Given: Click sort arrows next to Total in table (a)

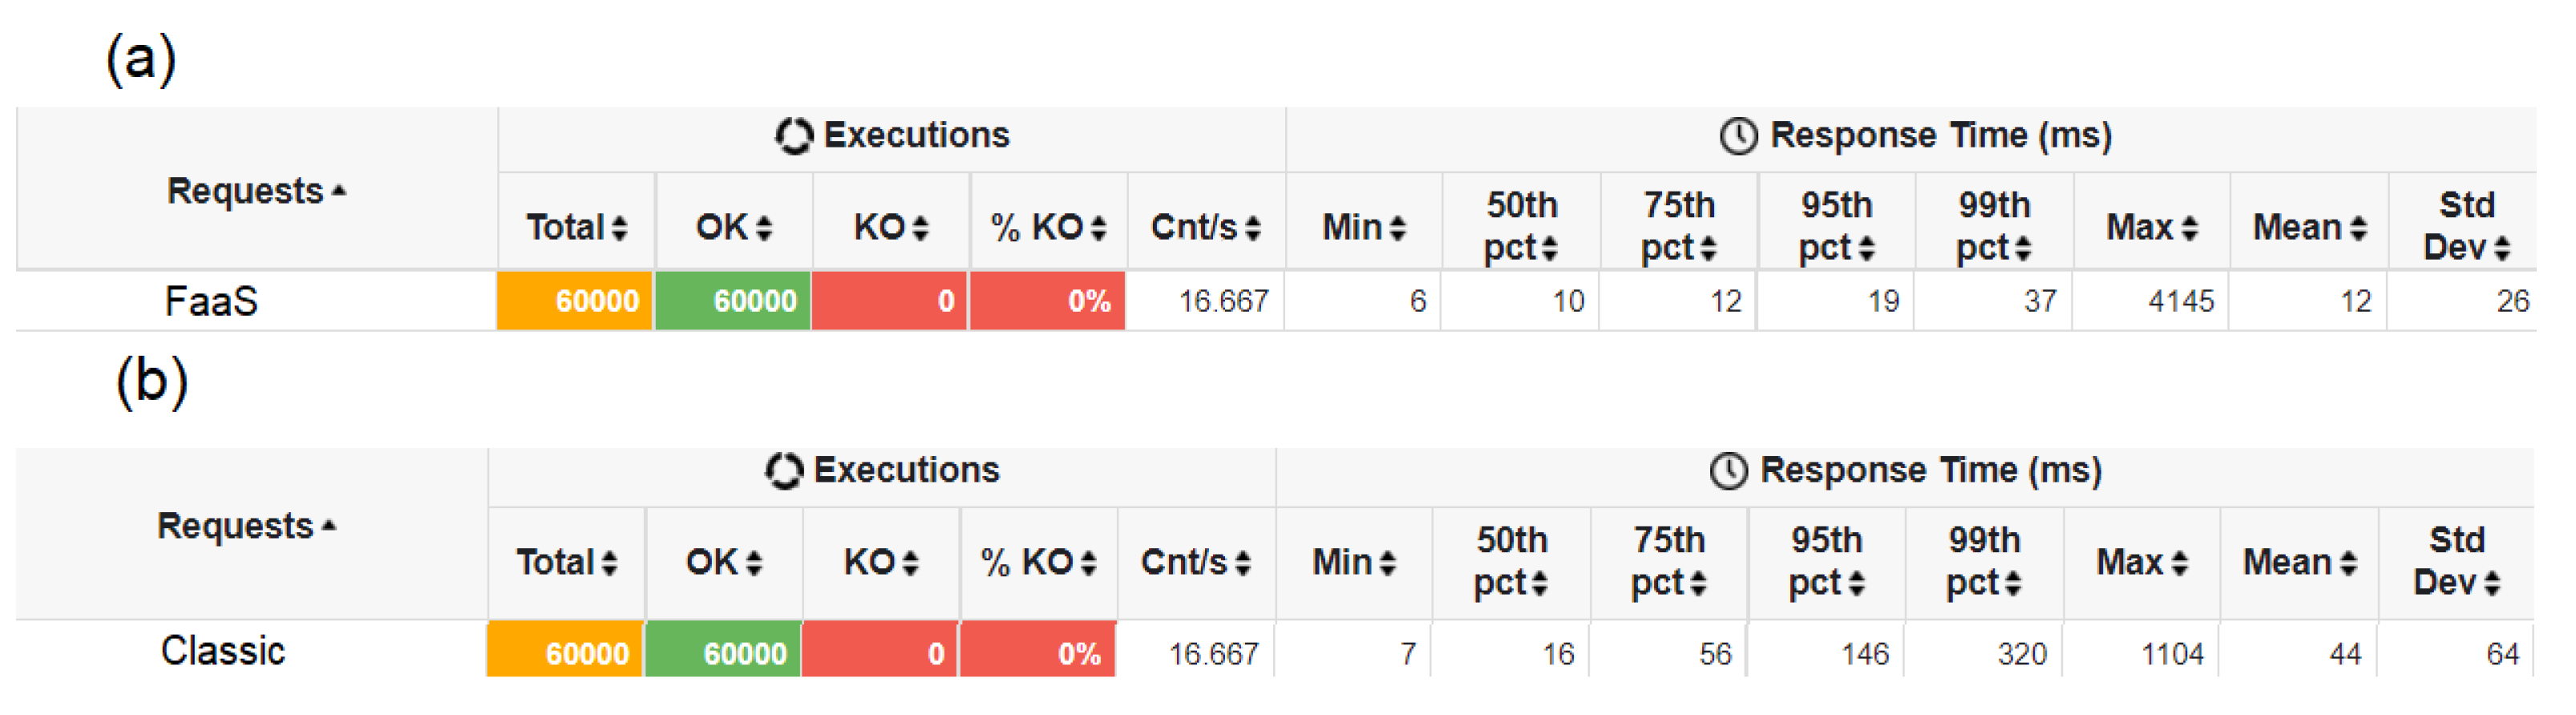Looking at the screenshot, I should [620, 229].
